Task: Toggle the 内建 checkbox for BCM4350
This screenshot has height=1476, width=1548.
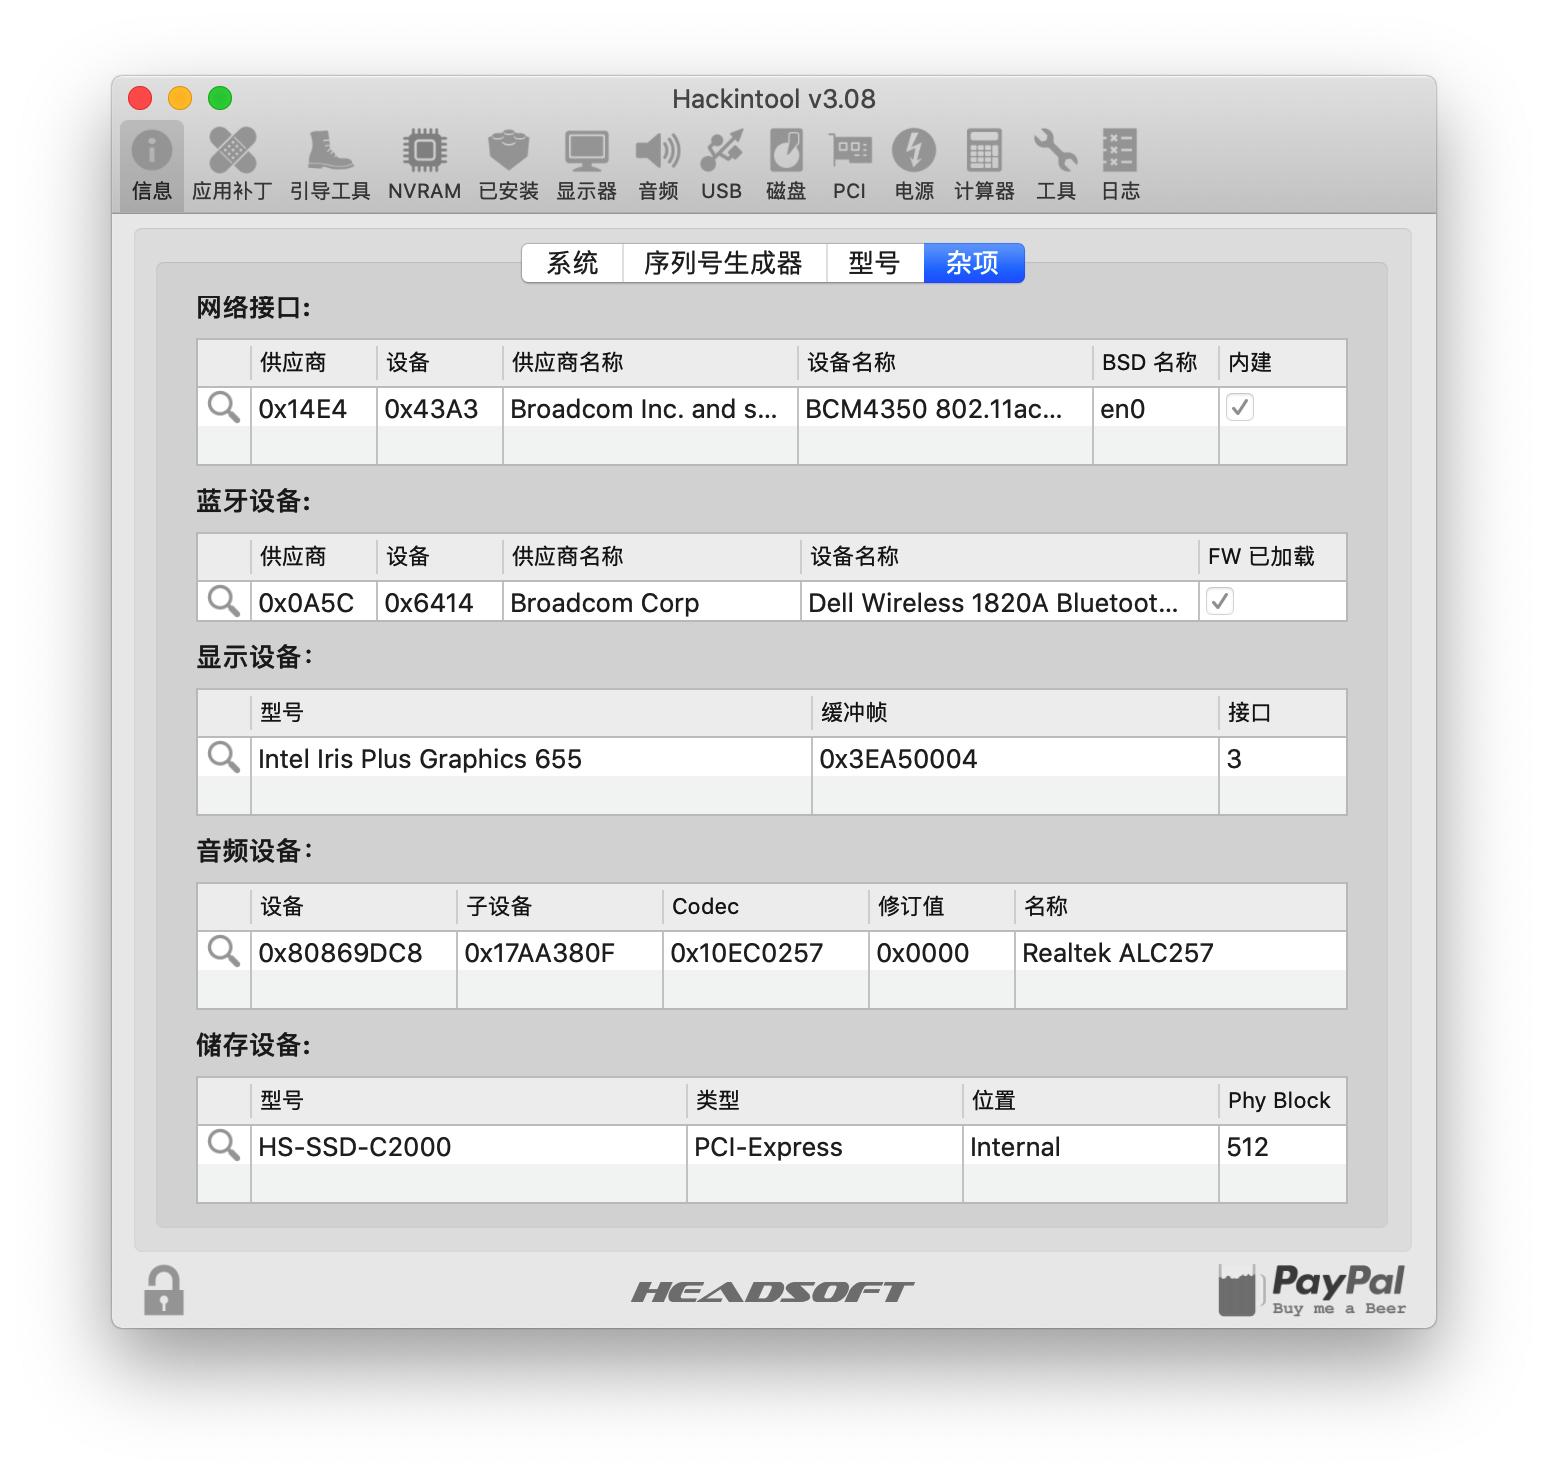Action: 1241,408
